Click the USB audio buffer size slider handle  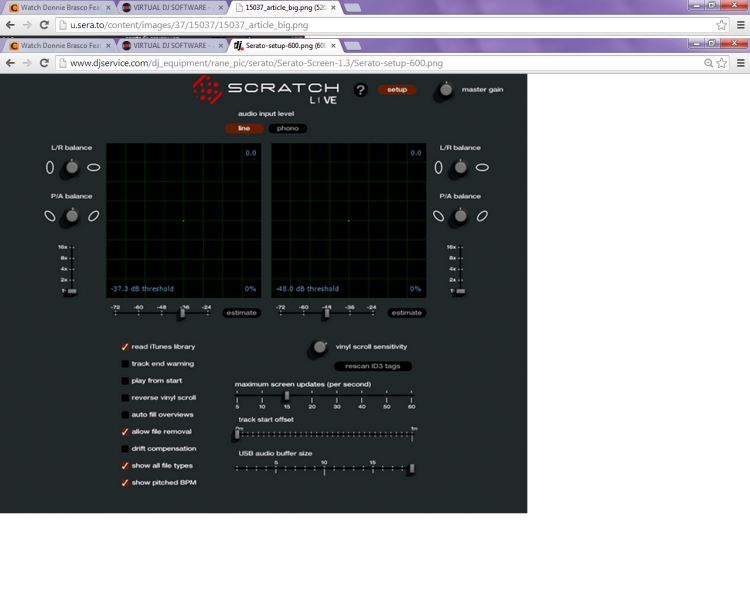(411, 469)
